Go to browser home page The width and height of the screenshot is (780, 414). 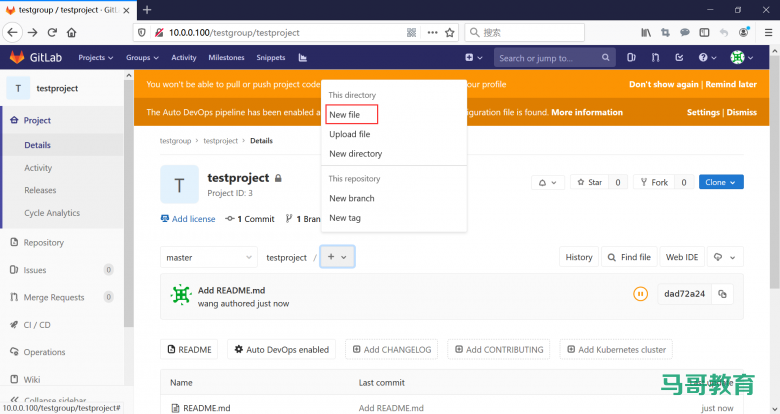pyautogui.click(x=72, y=32)
